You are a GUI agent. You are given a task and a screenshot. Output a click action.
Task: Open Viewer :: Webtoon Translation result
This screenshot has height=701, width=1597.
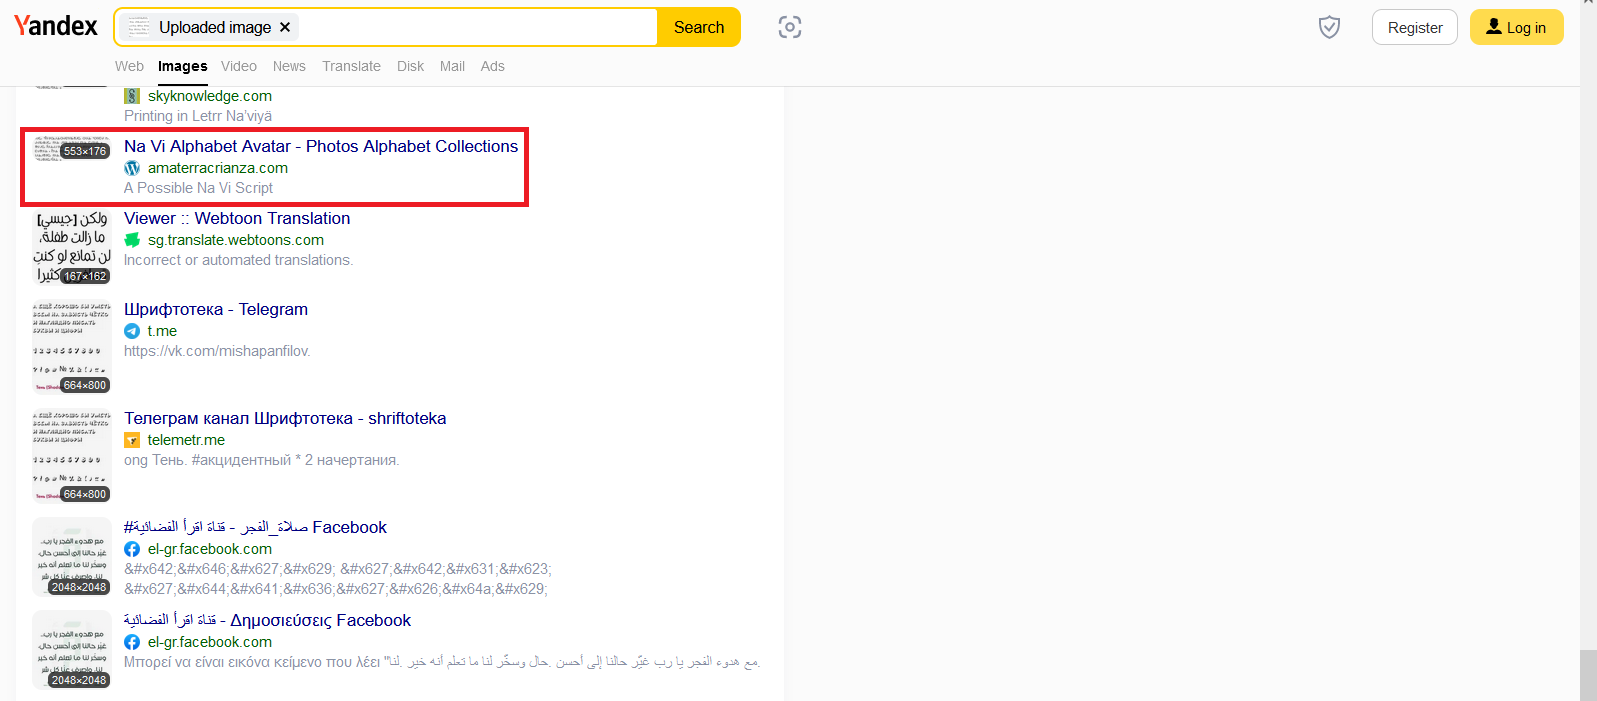point(237,218)
